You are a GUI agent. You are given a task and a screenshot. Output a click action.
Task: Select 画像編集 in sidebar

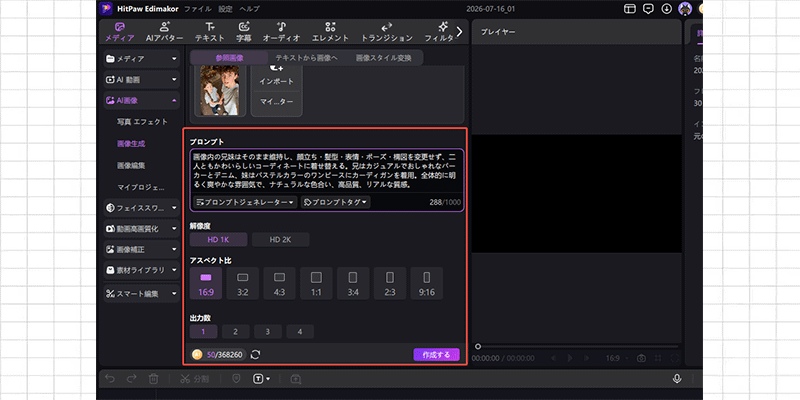pos(131,166)
